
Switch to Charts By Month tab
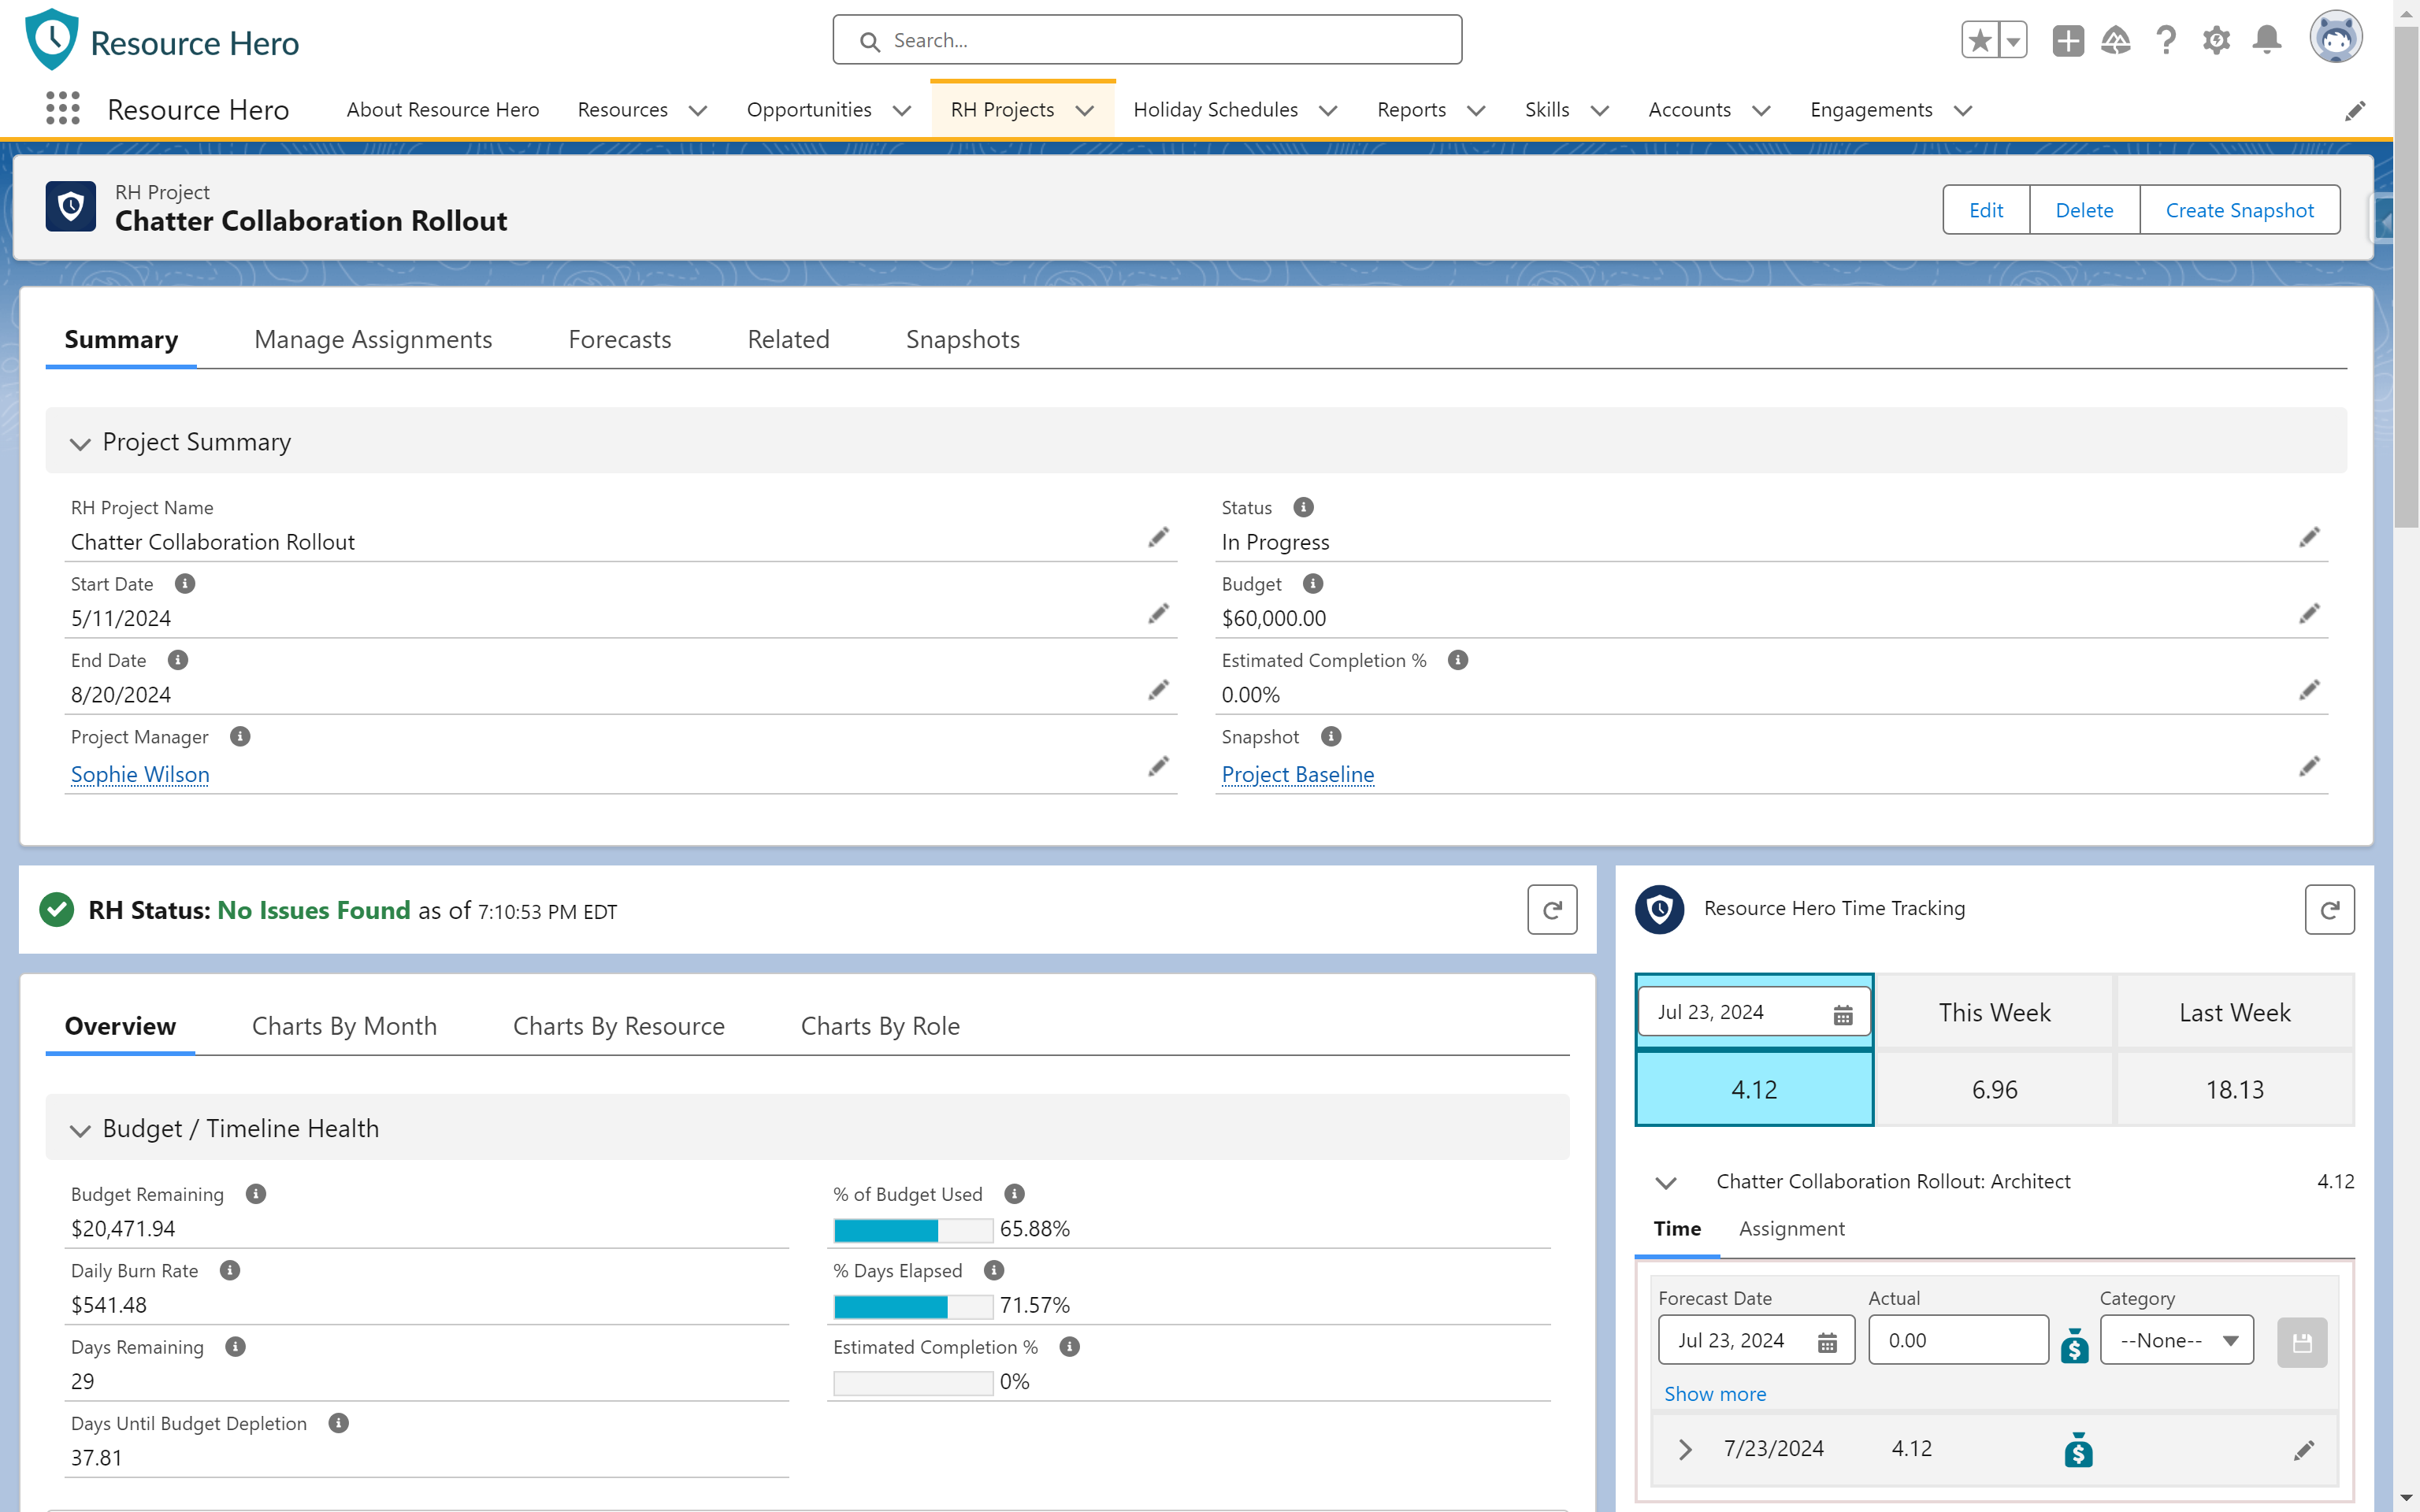pos(344,1026)
